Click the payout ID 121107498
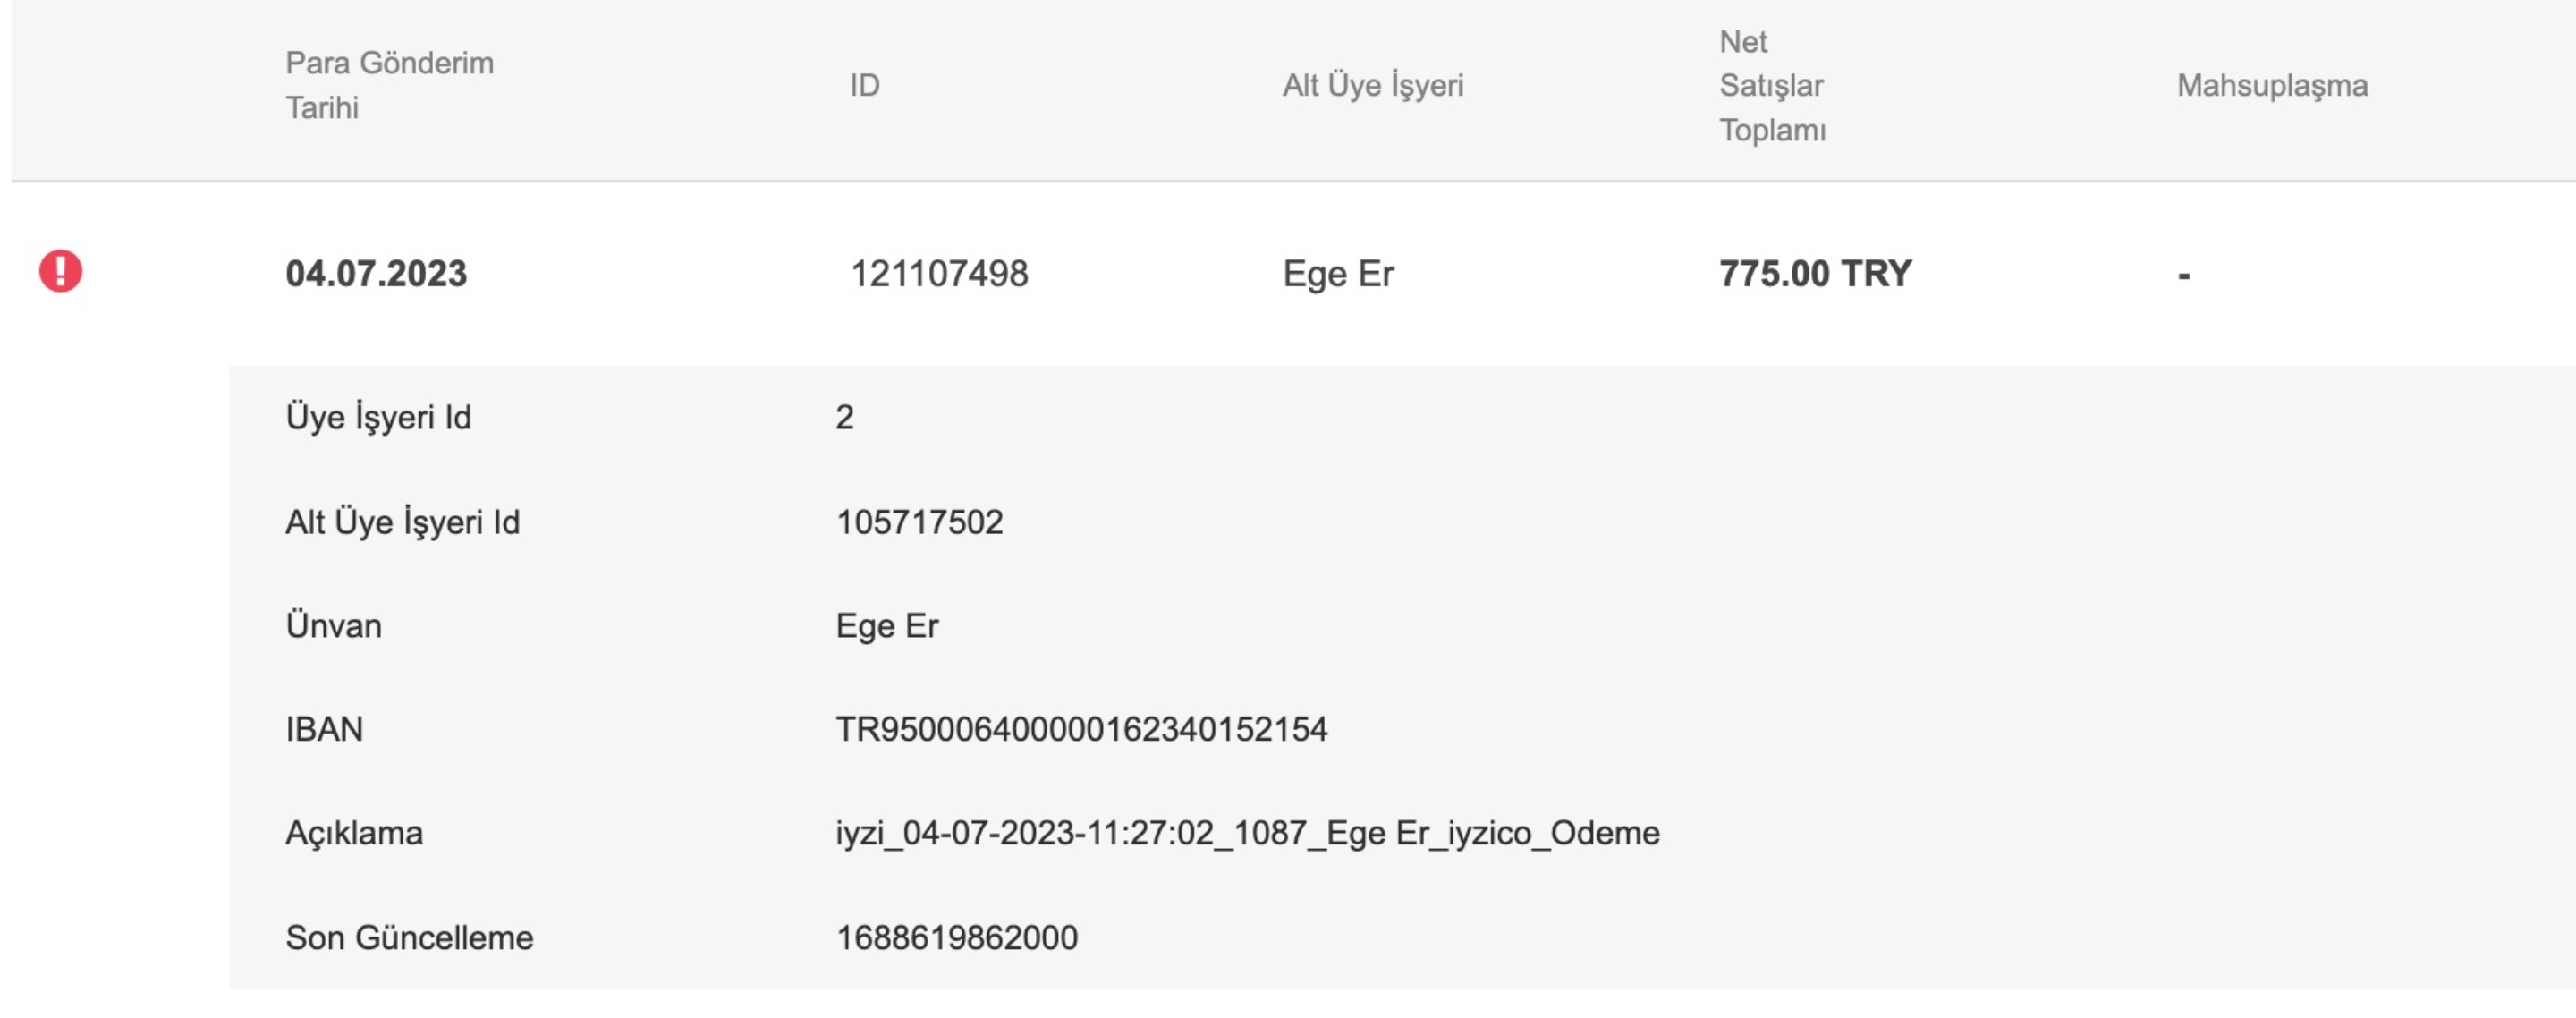 (x=939, y=274)
